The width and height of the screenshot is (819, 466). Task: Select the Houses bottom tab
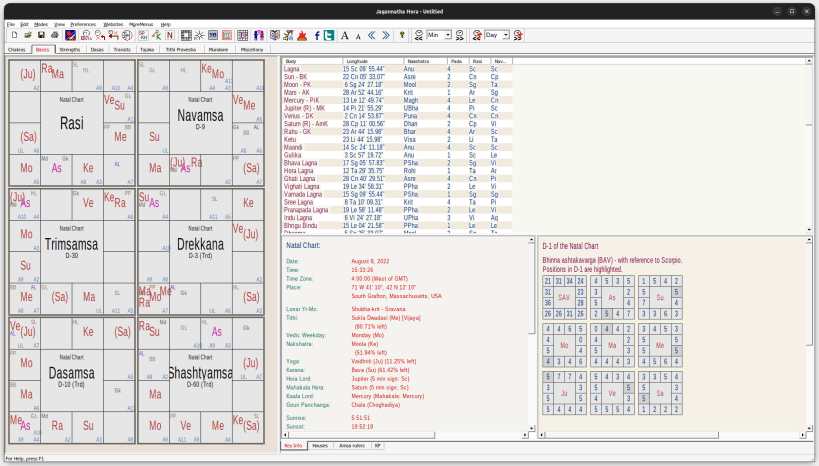(x=320, y=446)
